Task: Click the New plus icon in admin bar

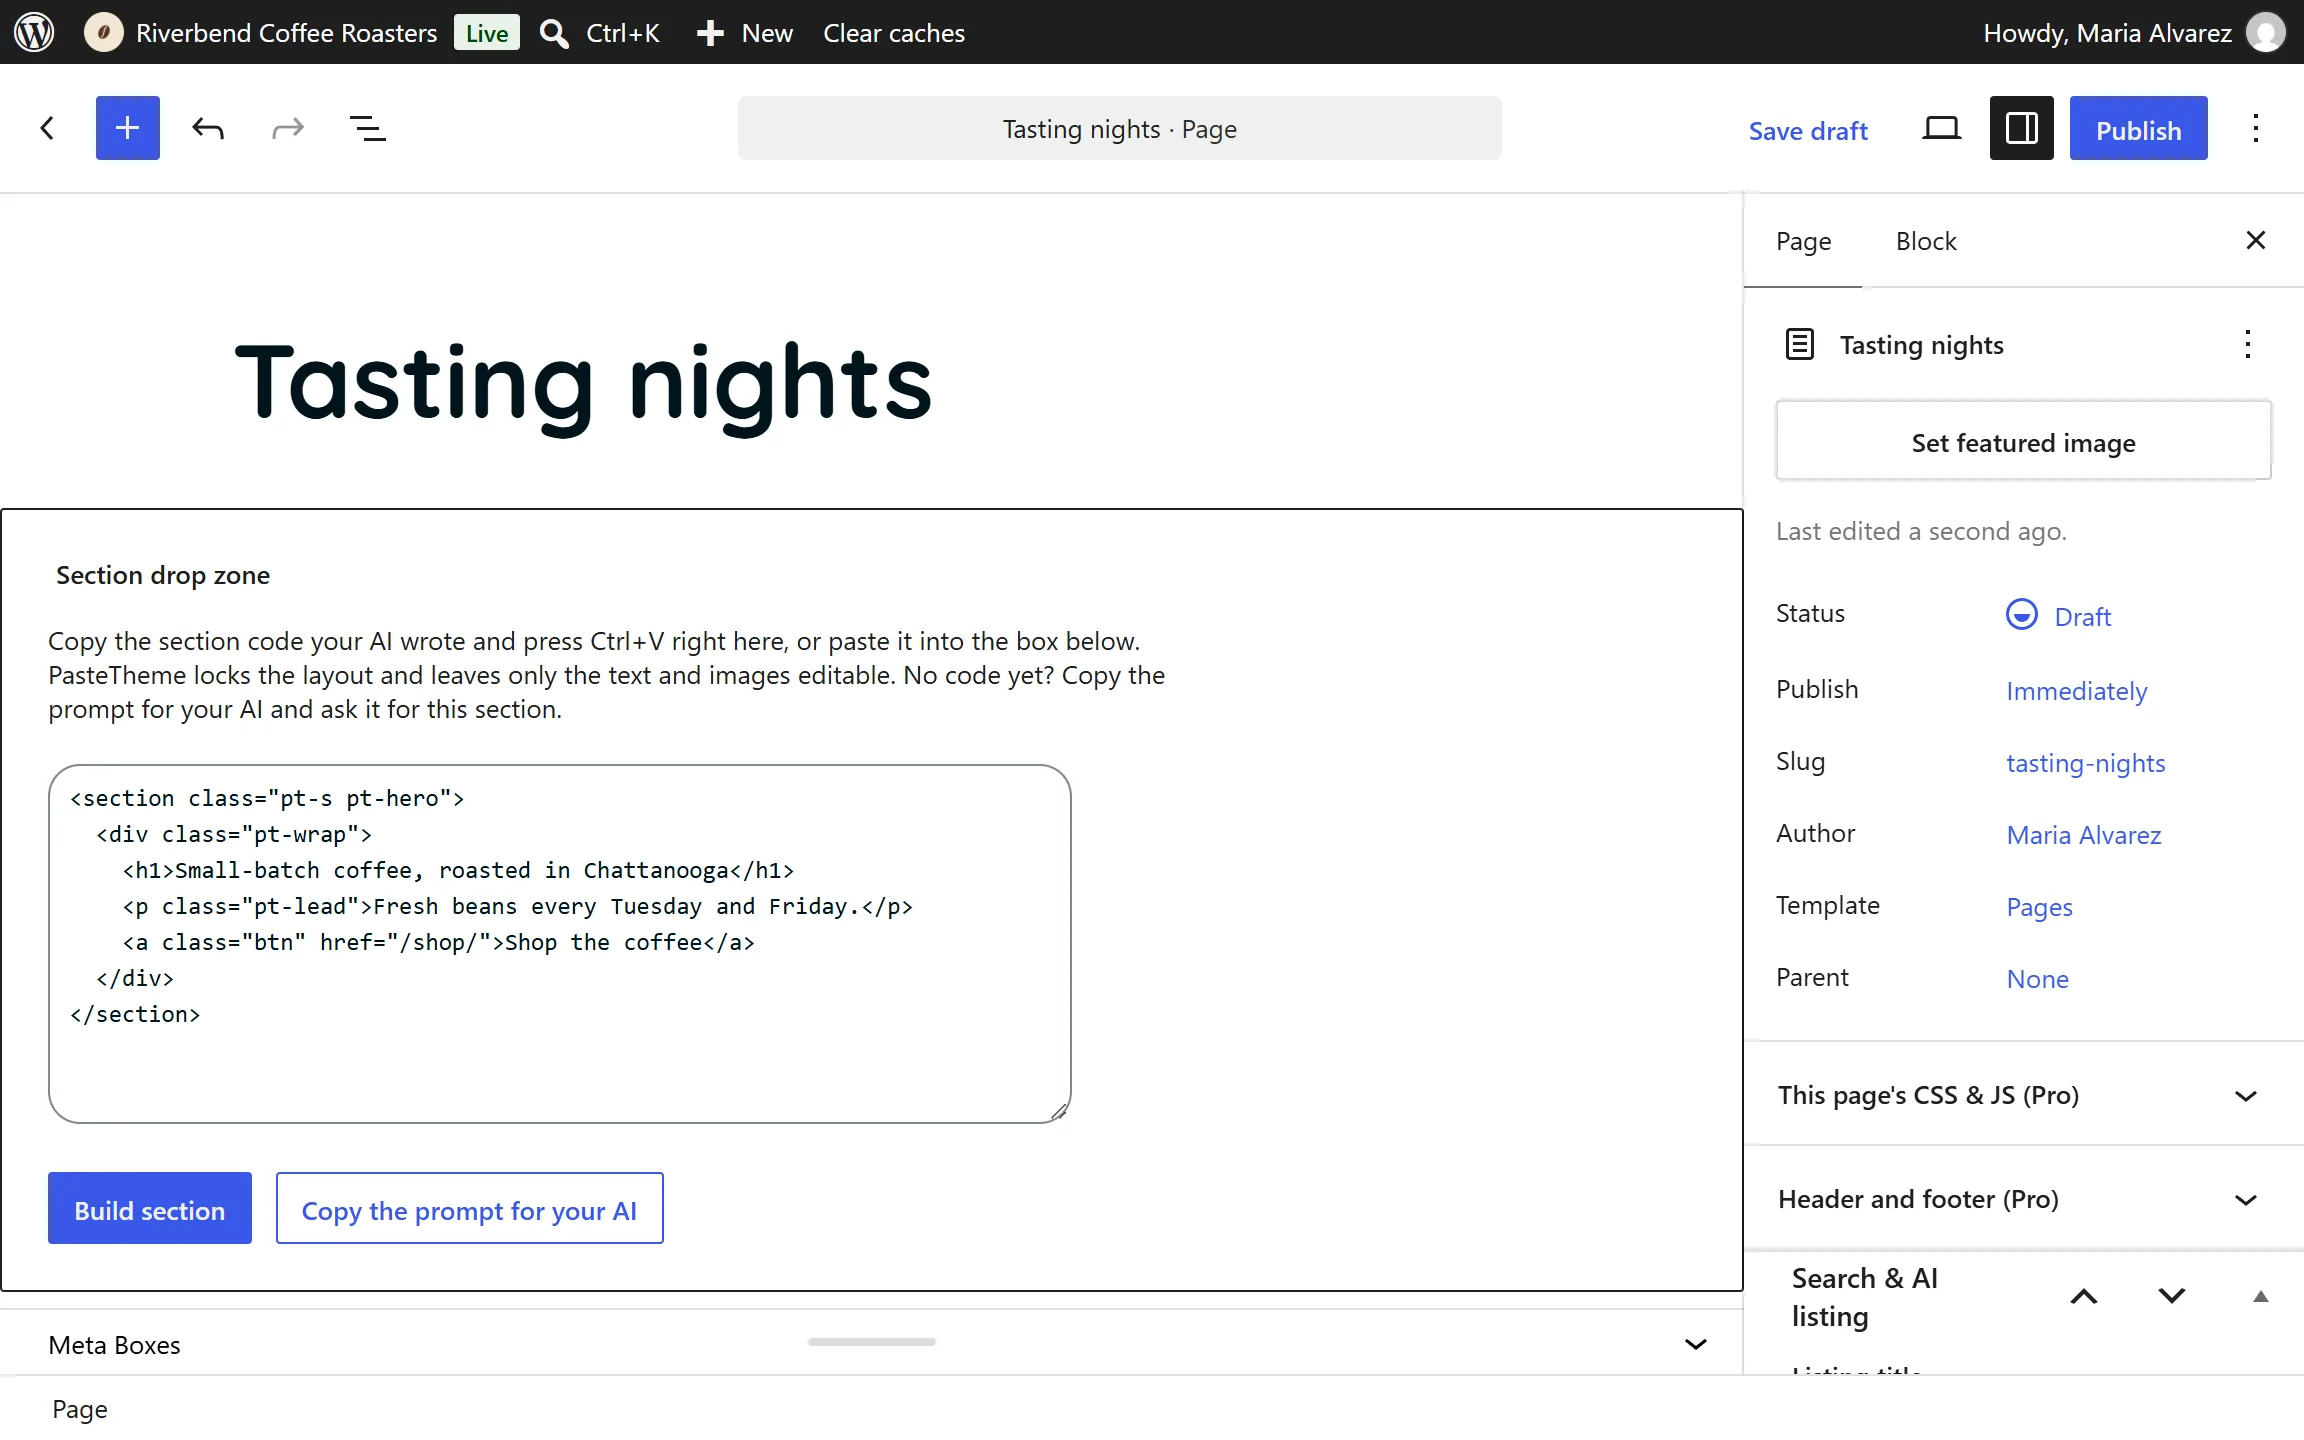Action: [710, 33]
